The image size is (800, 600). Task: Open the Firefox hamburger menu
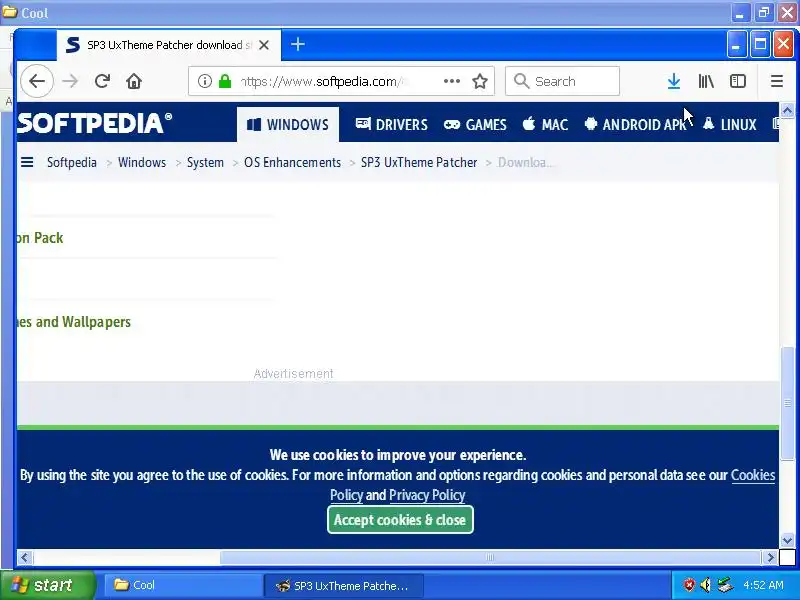(777, 81)
